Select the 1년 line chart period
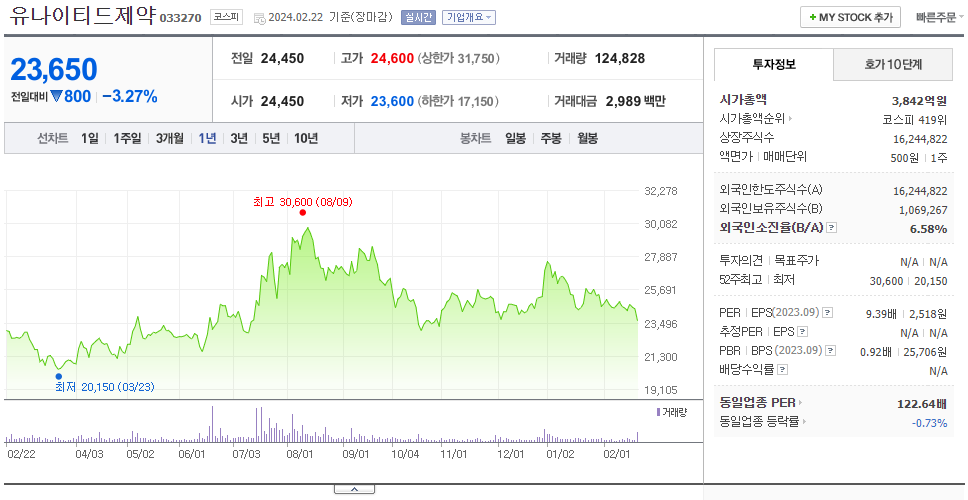The height and width of the screenshot is (500, 968). pyautogui.click(x=207, y=138)
